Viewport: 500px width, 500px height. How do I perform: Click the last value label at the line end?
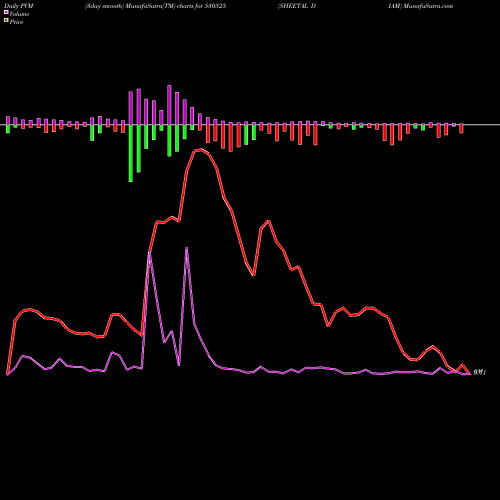click(x=480, y=372)
